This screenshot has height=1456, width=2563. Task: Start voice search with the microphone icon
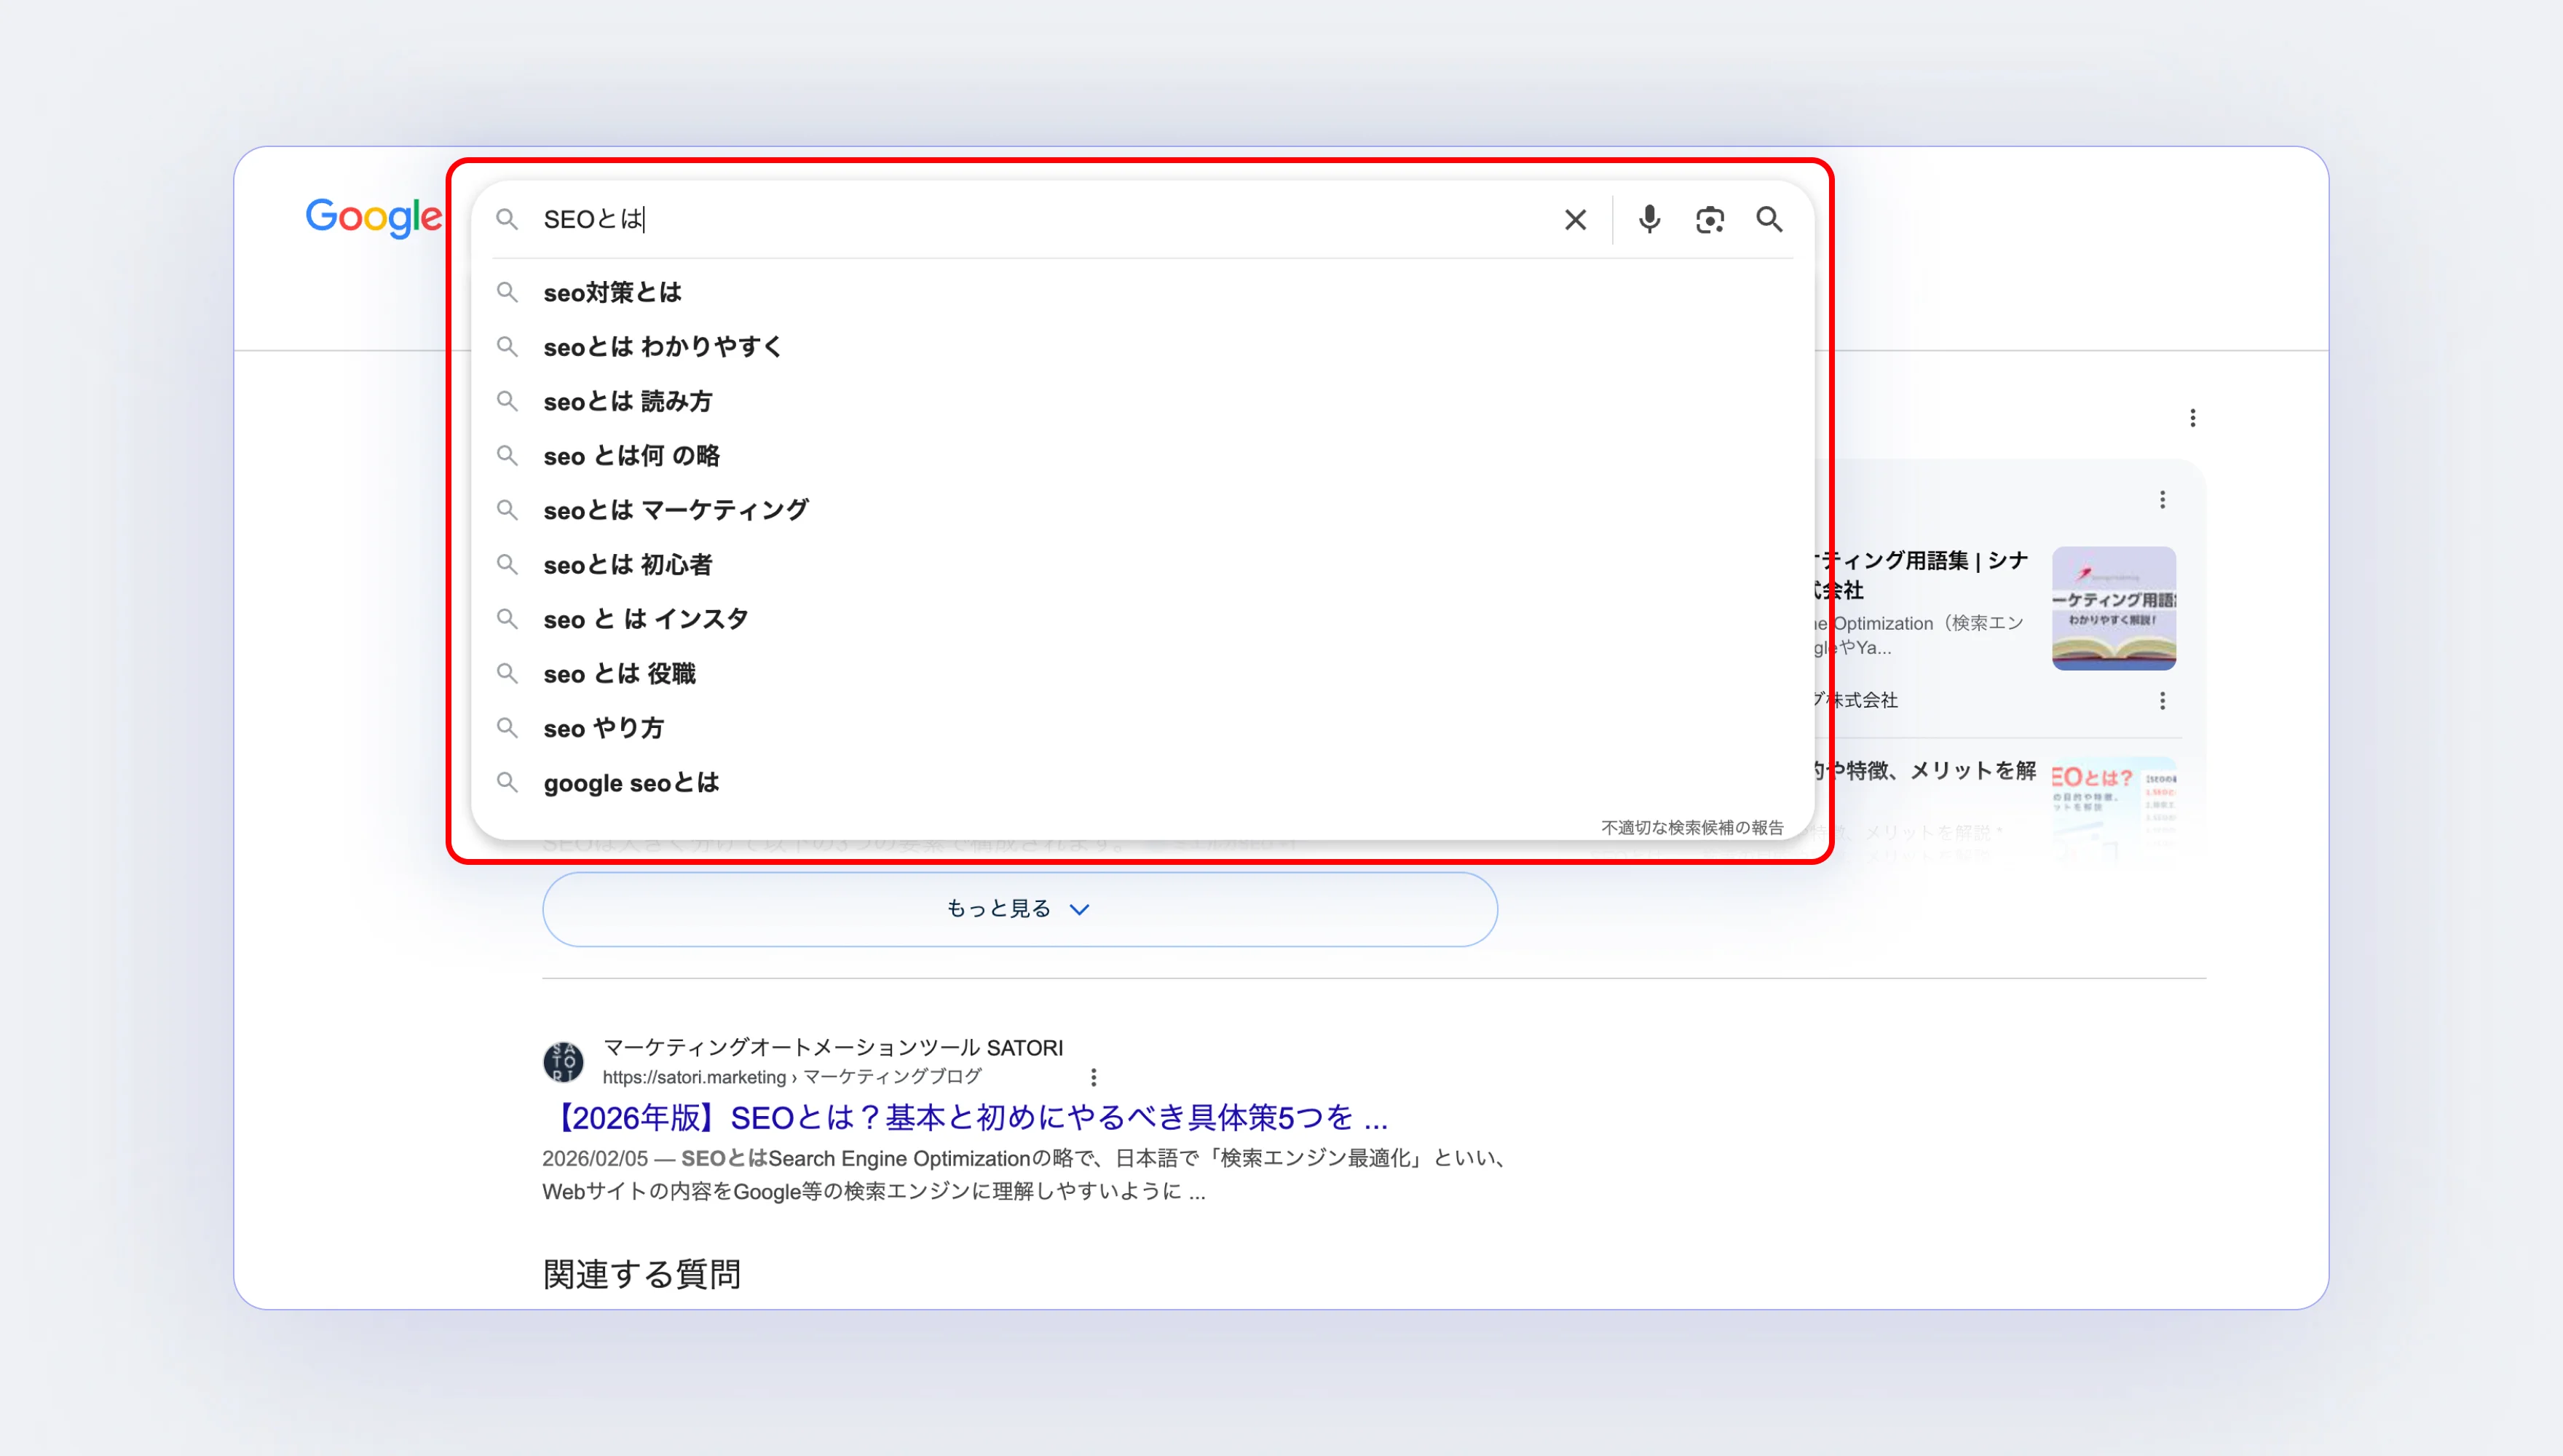[x=1649, y=219]
